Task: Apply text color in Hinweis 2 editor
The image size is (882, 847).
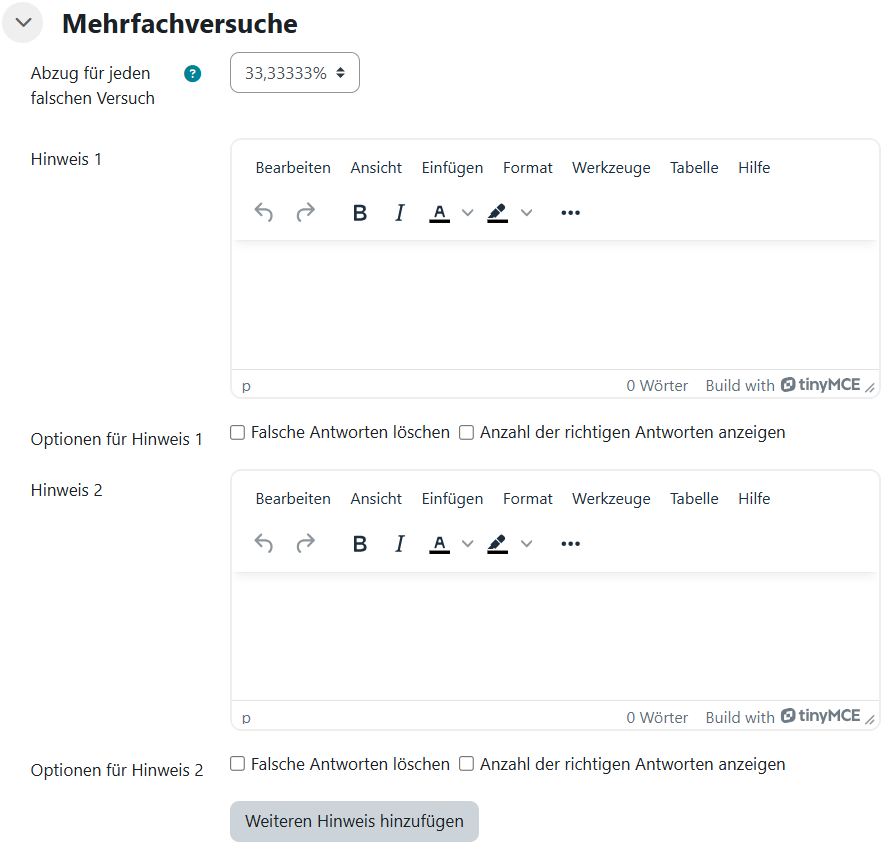Action: (439, 543)
